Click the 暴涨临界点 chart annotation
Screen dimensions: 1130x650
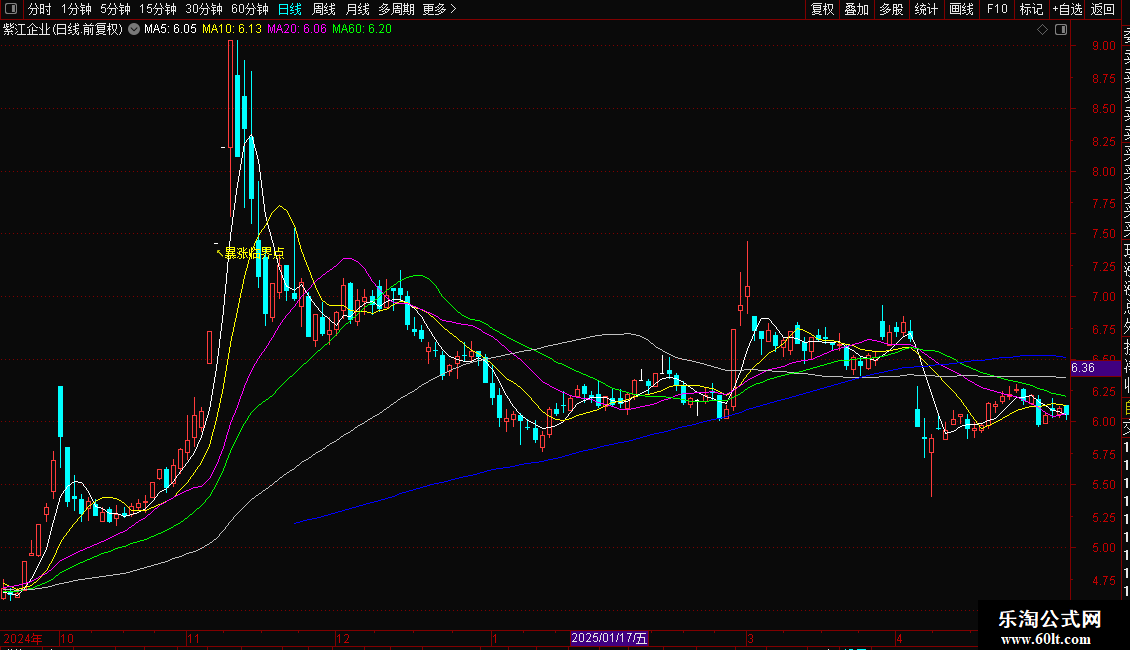click(x=254, y=253)
